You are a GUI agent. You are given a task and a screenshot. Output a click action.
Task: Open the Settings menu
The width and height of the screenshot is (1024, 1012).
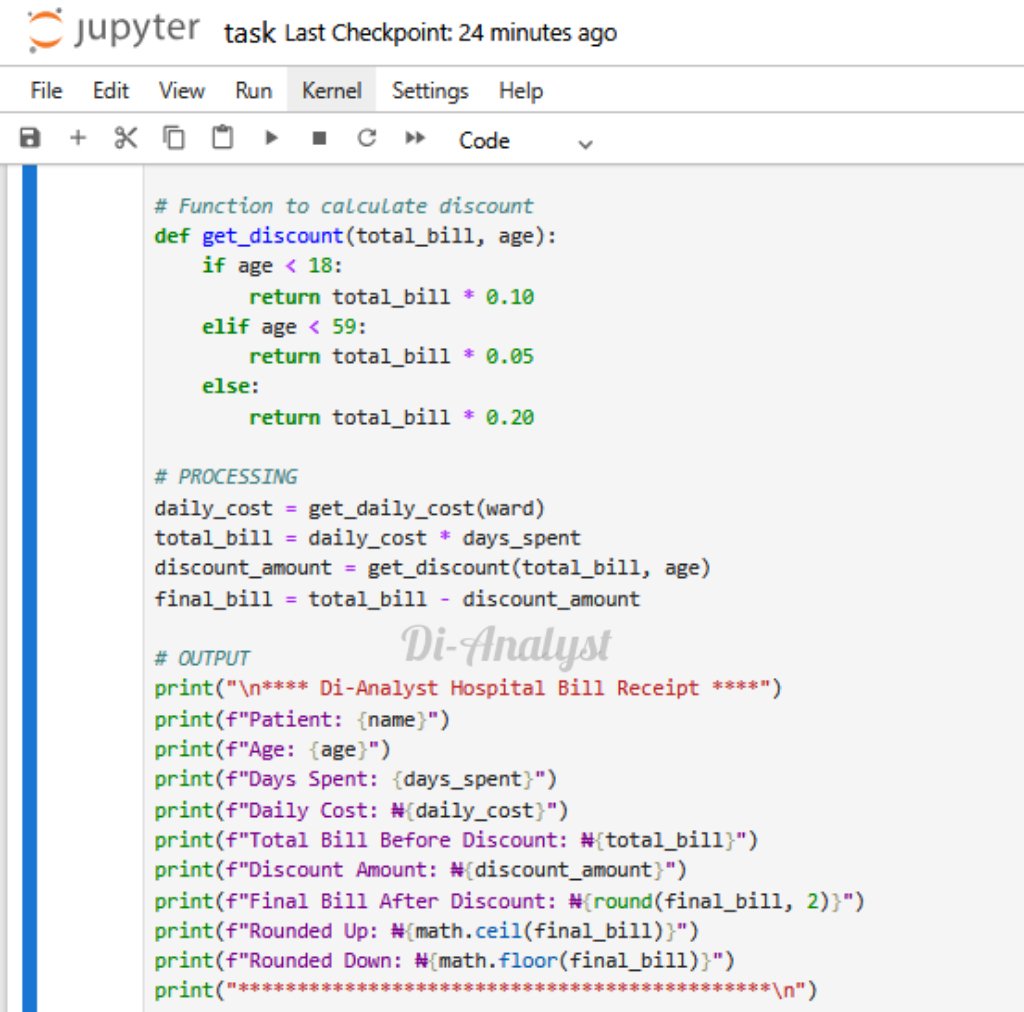pos(430,91)
